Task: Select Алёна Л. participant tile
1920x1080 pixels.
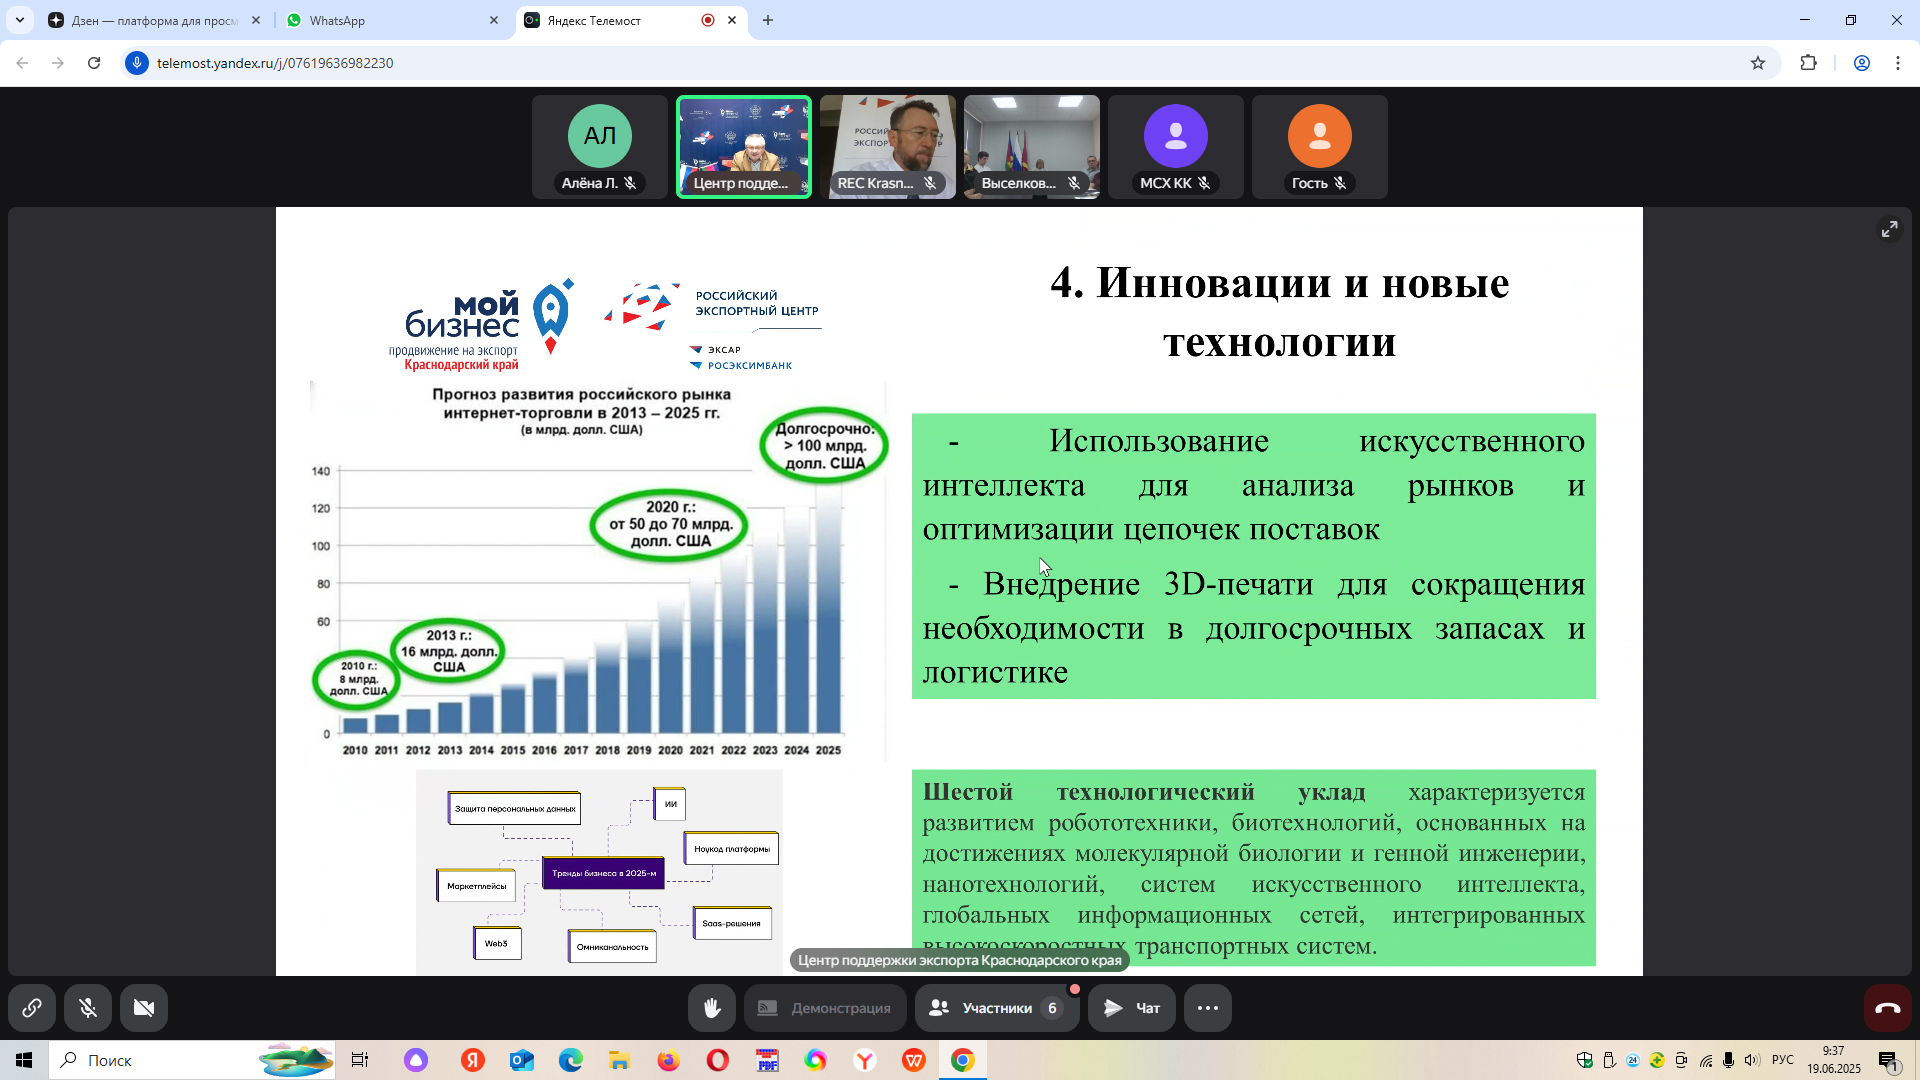Action: pyautogui.click(x=600, y=147)
